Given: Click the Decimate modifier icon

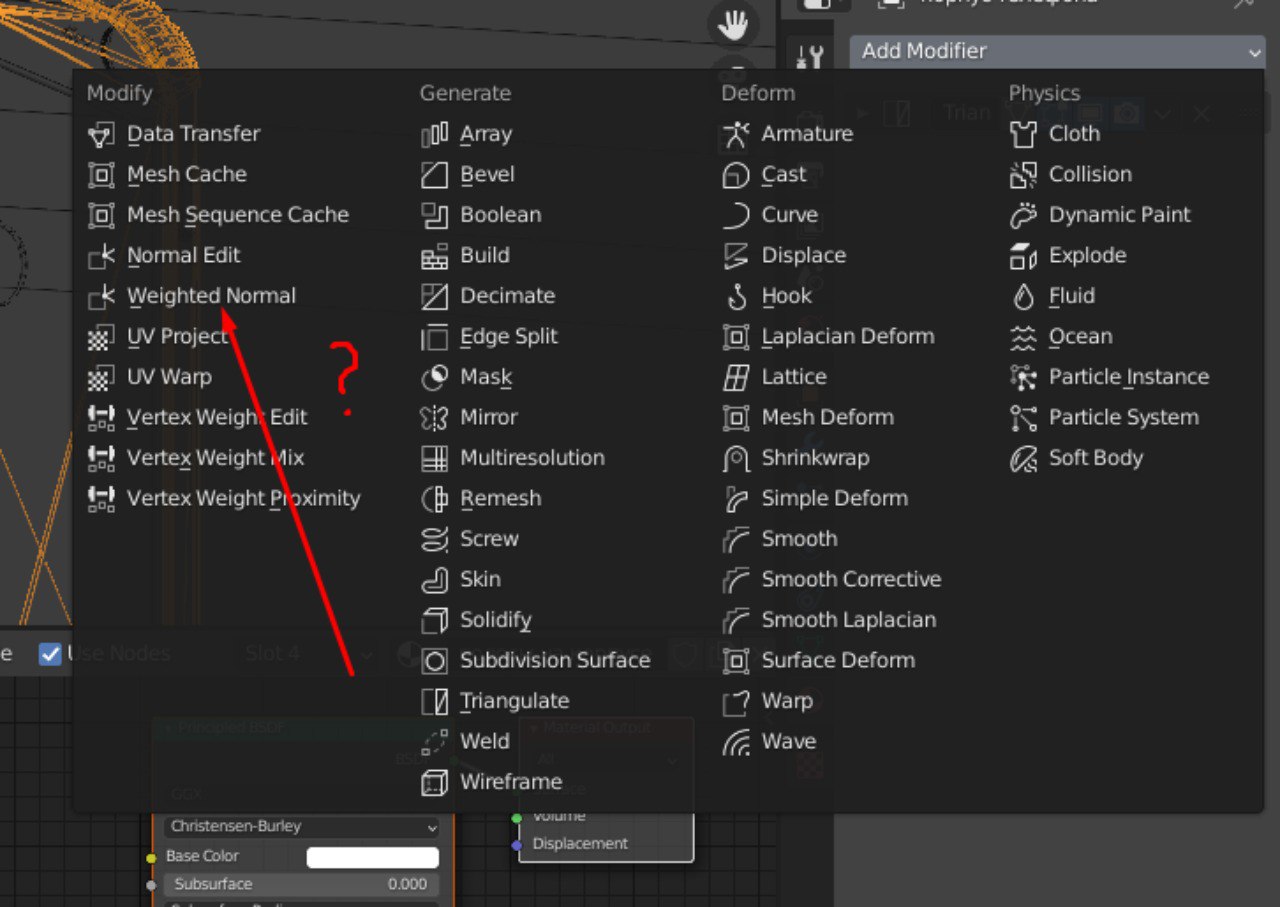Looking at the screenshot, I should 435,296.
